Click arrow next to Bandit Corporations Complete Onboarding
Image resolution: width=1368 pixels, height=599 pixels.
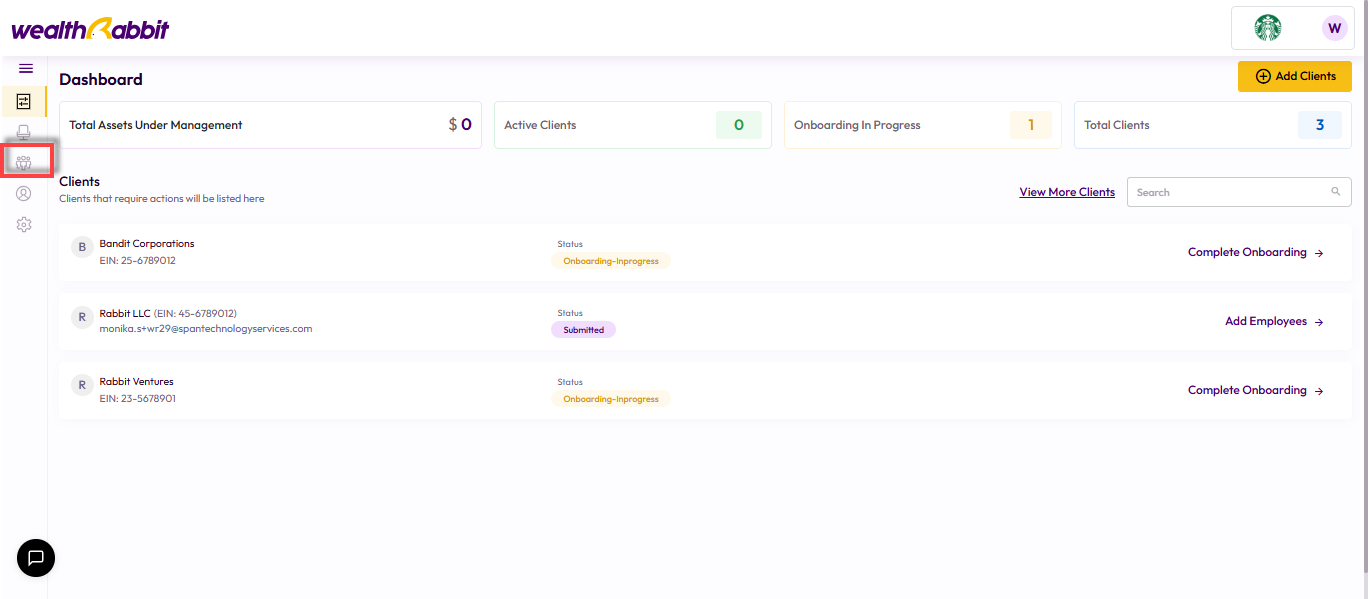click(1319, 253)
